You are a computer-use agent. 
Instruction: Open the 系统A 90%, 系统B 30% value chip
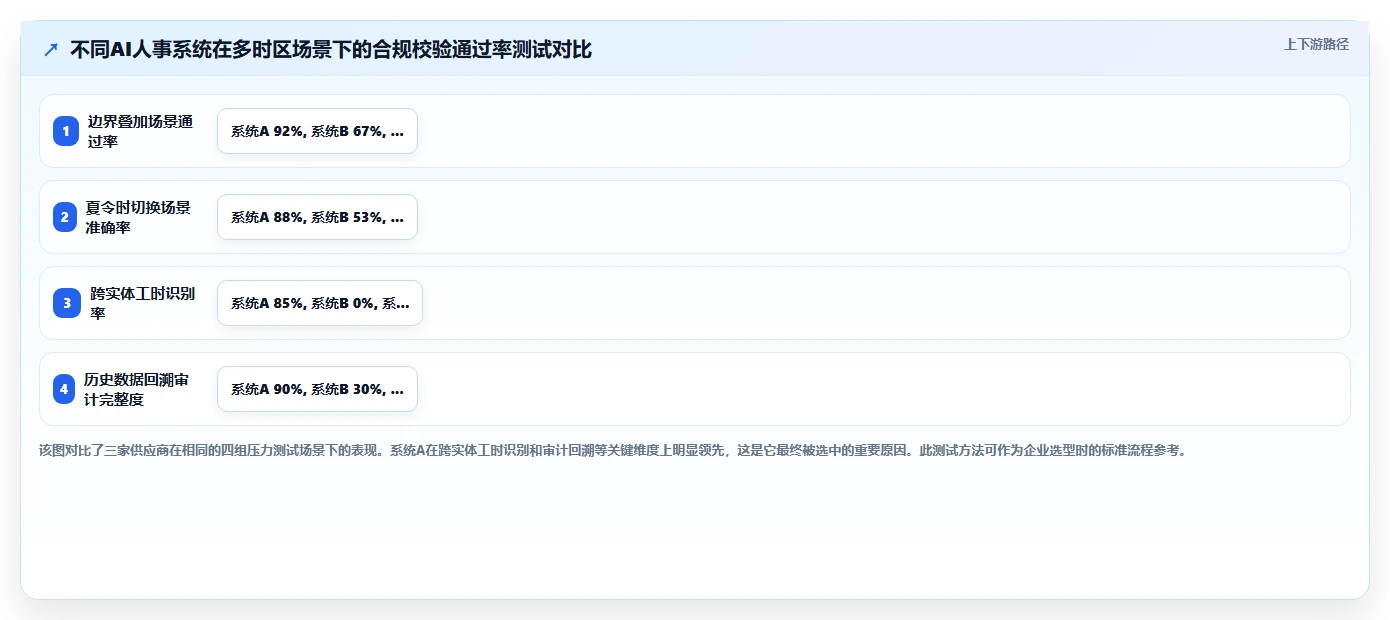[x=317, y=389]
